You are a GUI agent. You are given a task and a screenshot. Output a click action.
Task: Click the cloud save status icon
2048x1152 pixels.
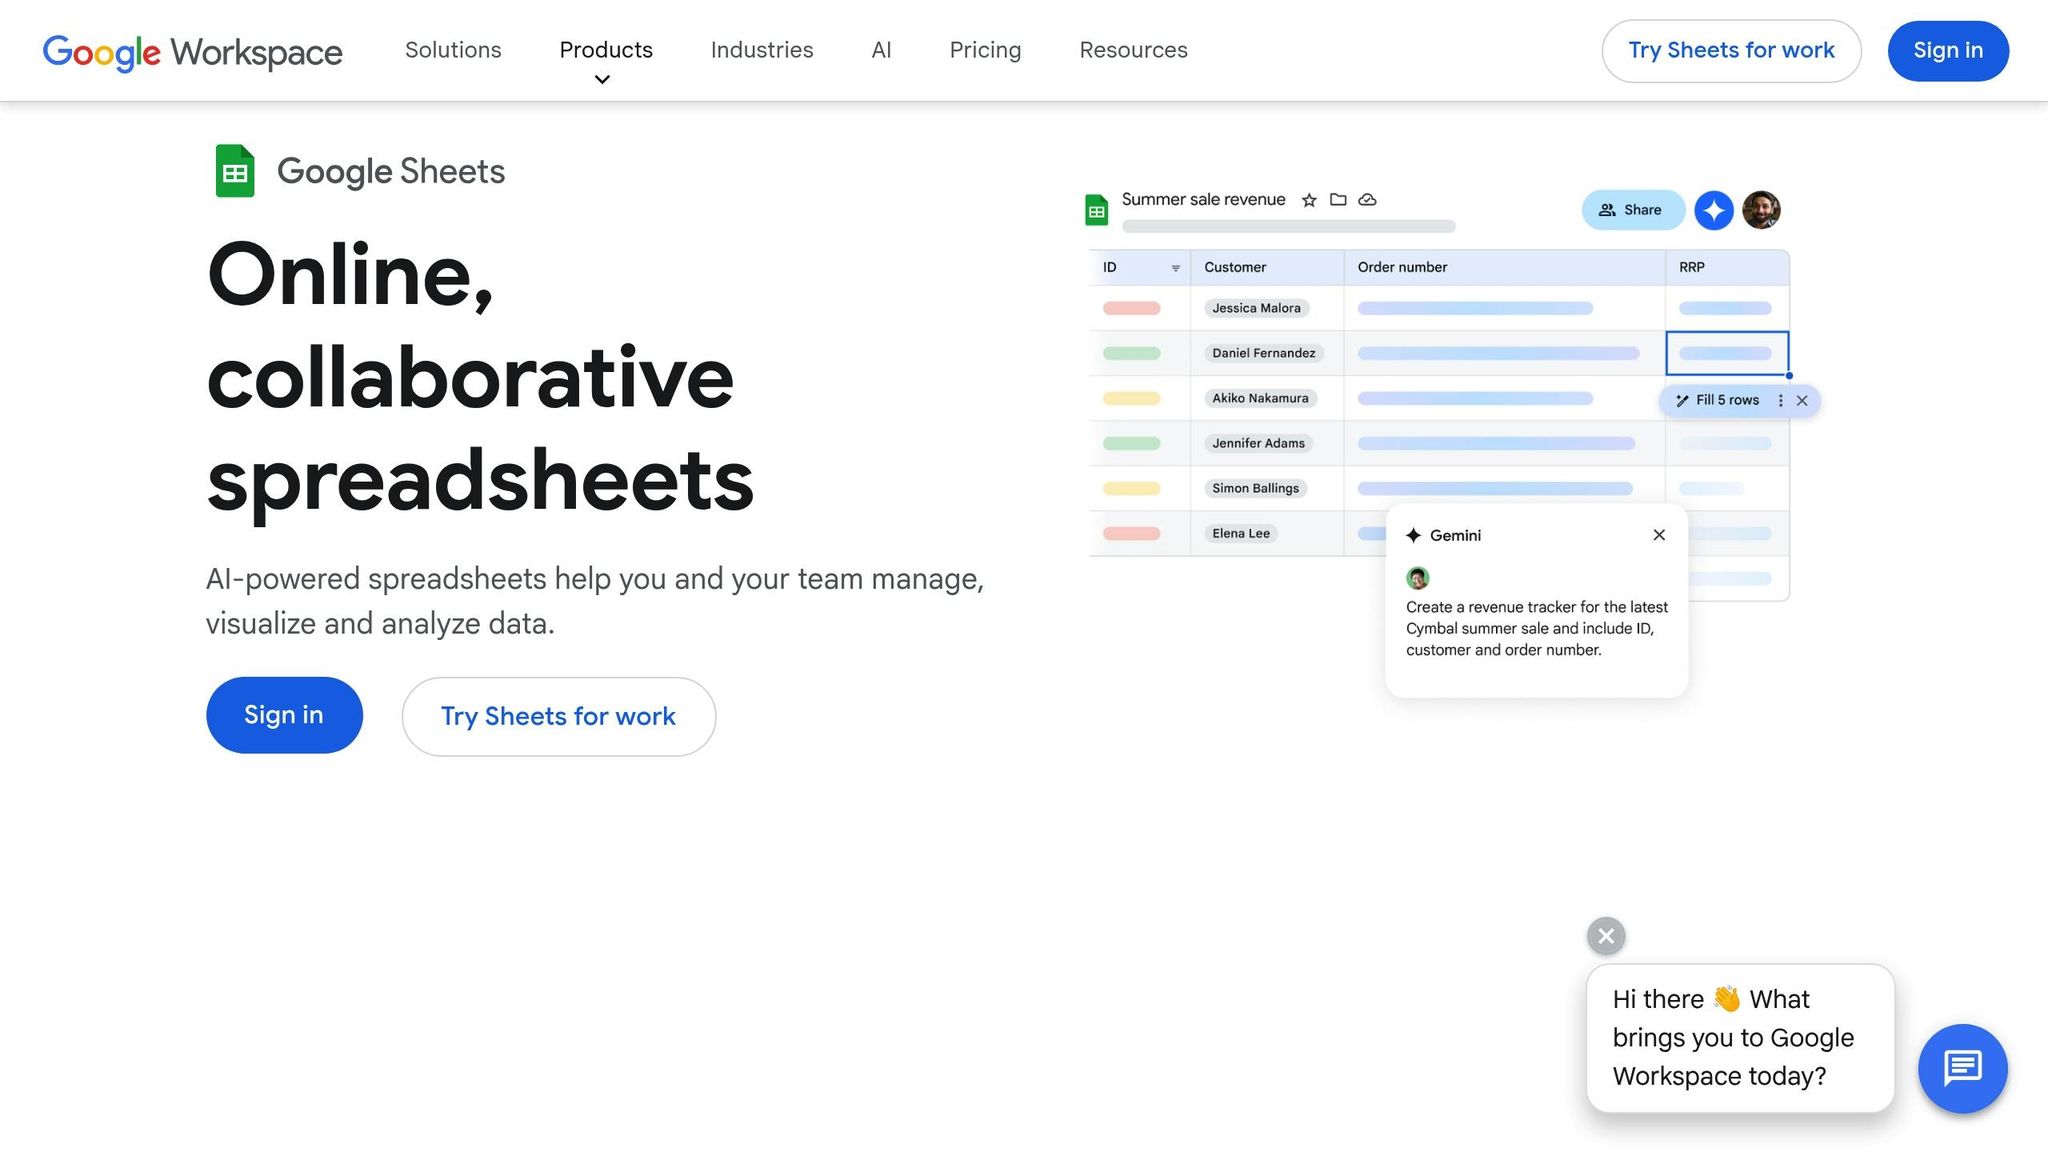click(x=1368, y=199)
